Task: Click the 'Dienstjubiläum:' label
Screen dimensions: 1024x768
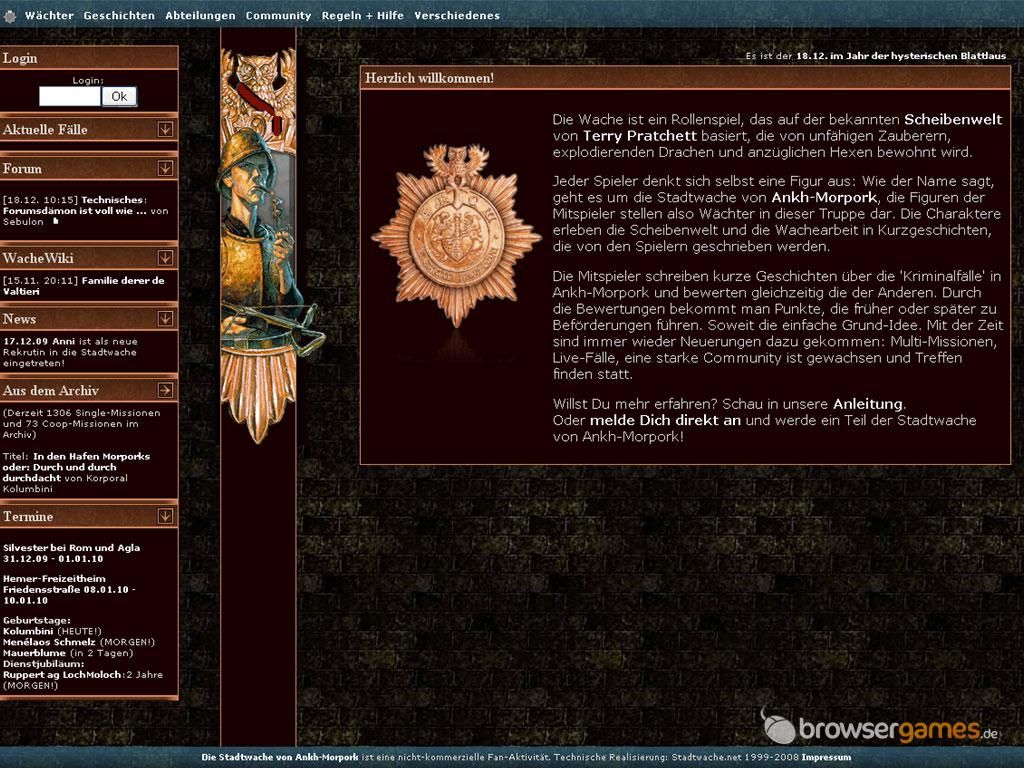Action: (x=43, y=664)
